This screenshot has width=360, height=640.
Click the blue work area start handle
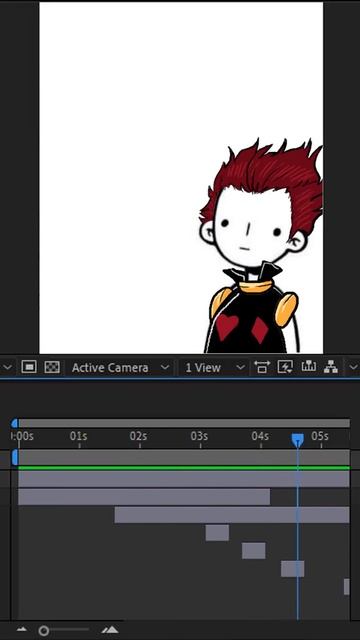(x=15, y=457)
